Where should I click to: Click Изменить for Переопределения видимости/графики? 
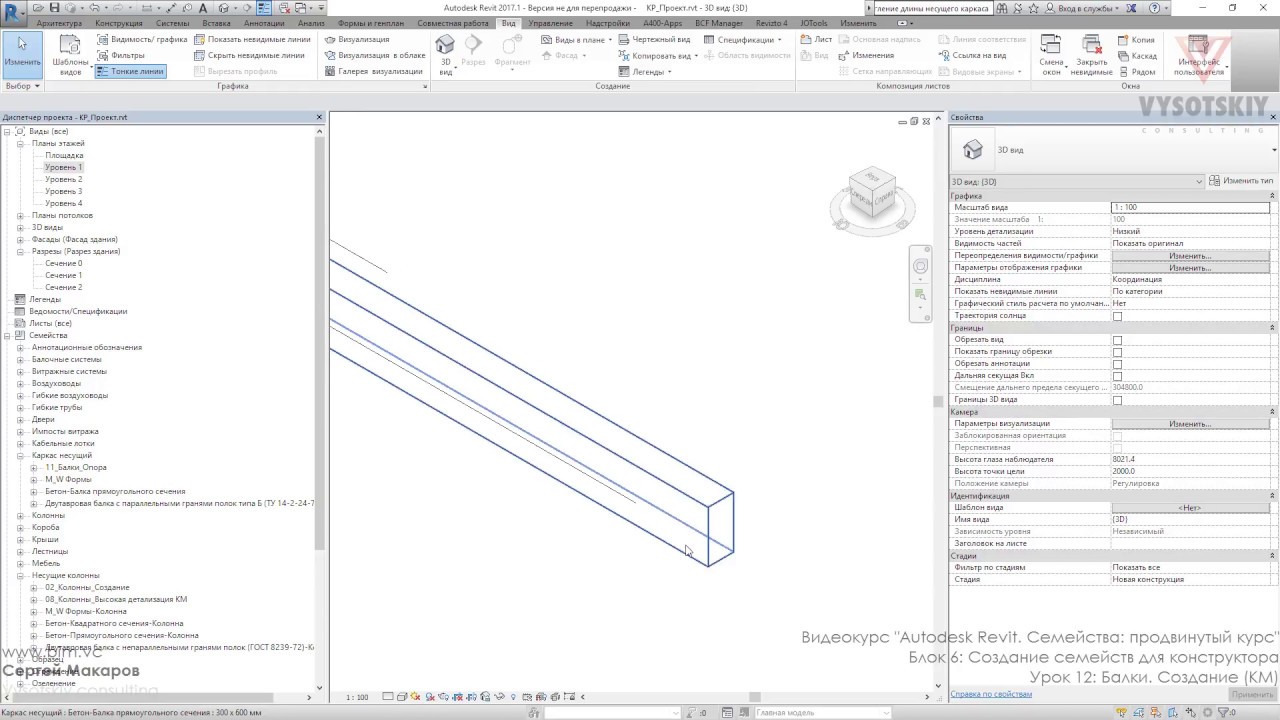[1190, 256]
